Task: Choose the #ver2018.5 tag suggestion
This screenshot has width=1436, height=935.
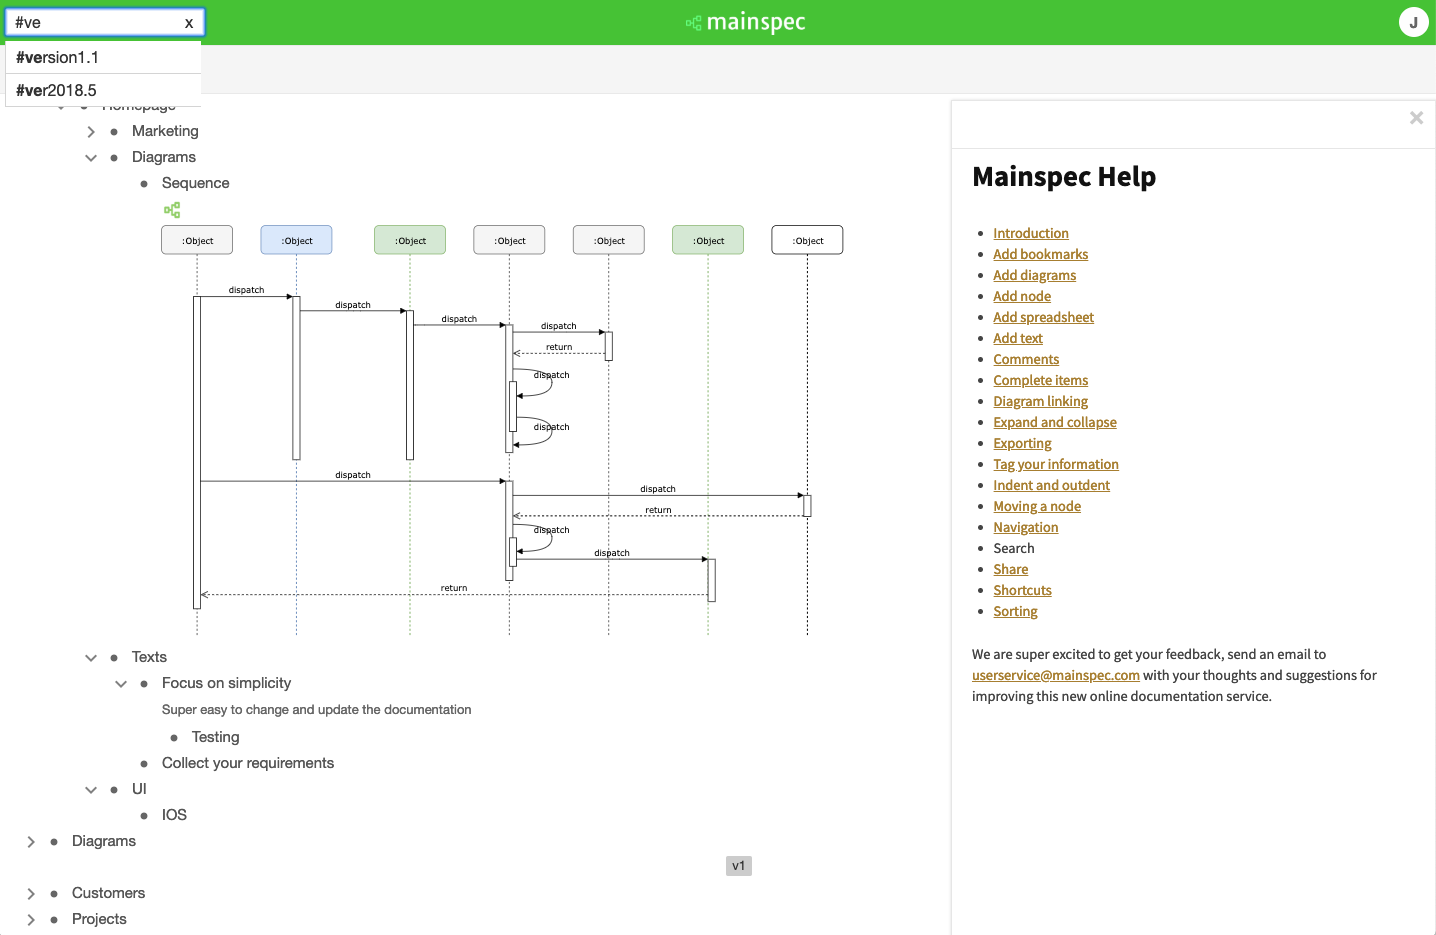Action: (104, 90)
